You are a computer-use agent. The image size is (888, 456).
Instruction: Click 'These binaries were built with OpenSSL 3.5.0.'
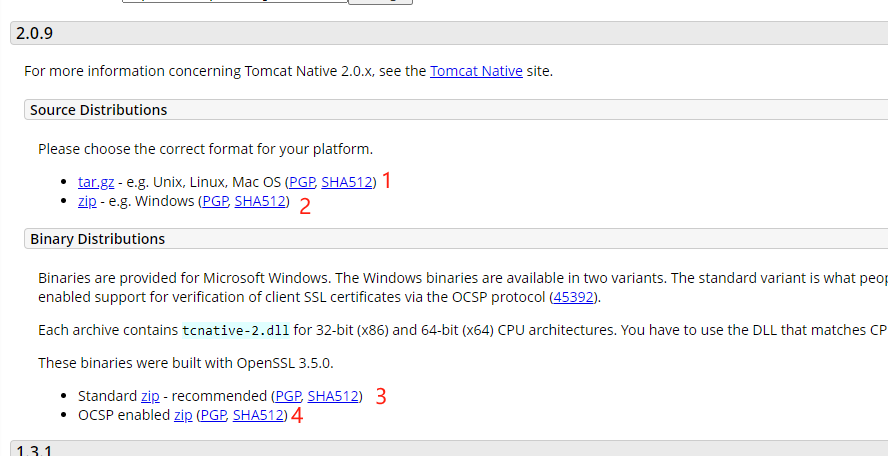(186, 363)
